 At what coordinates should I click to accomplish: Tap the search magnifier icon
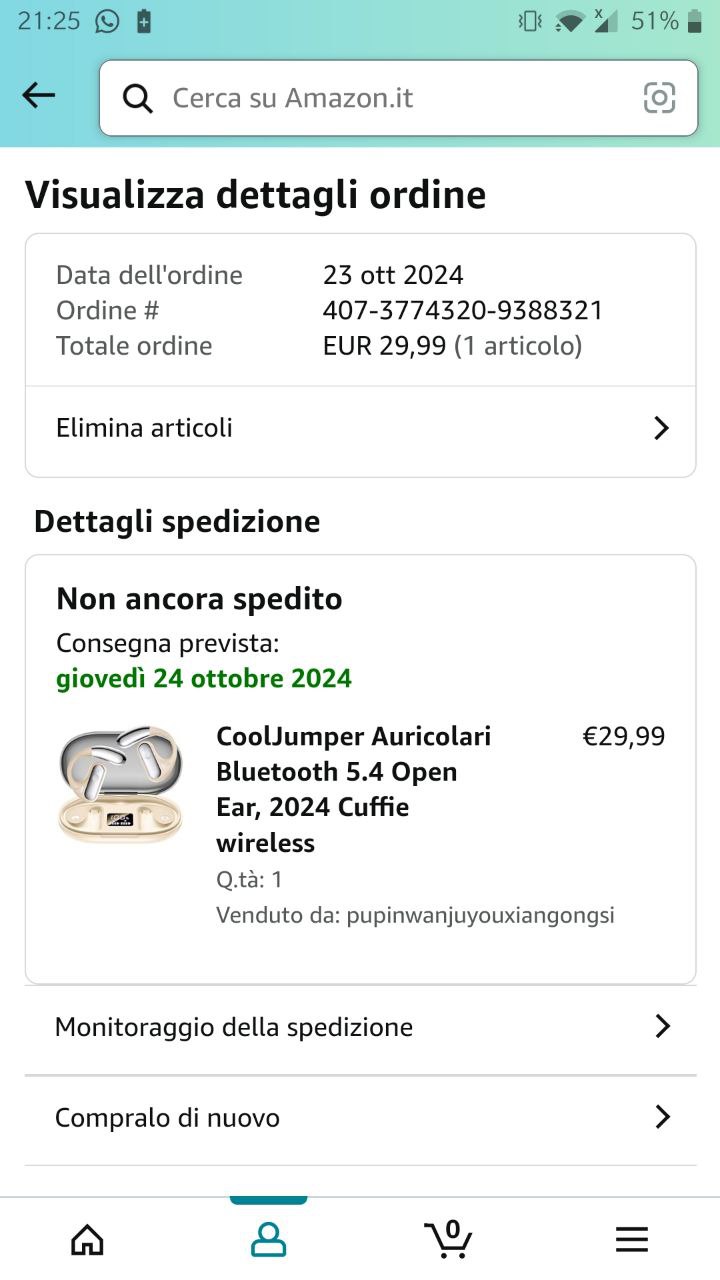pyautogui.click(x=137, y=98)
